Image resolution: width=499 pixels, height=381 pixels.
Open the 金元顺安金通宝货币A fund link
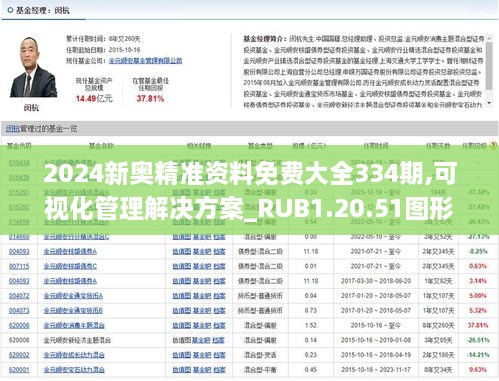73,296
